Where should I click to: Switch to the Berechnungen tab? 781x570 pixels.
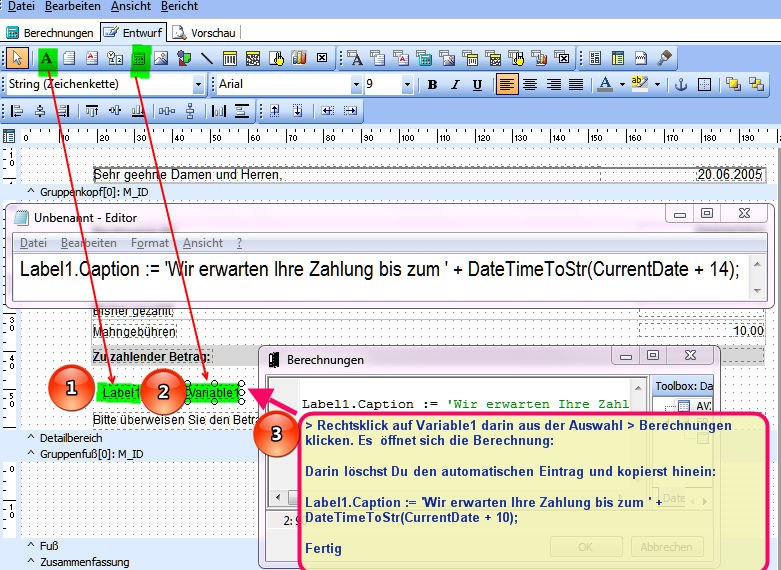pos(50,33)
